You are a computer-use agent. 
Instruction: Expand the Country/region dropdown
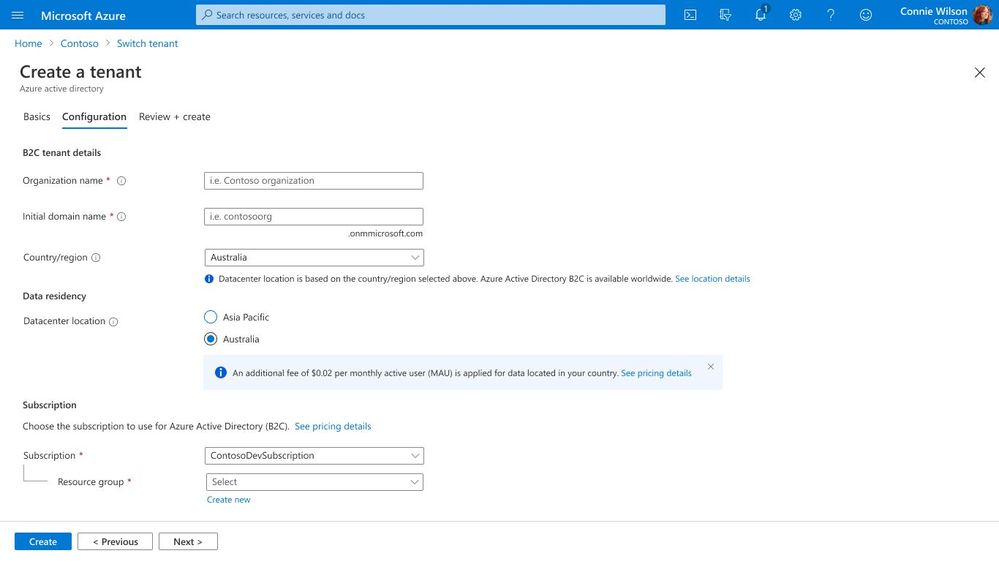tap(313, 257)
